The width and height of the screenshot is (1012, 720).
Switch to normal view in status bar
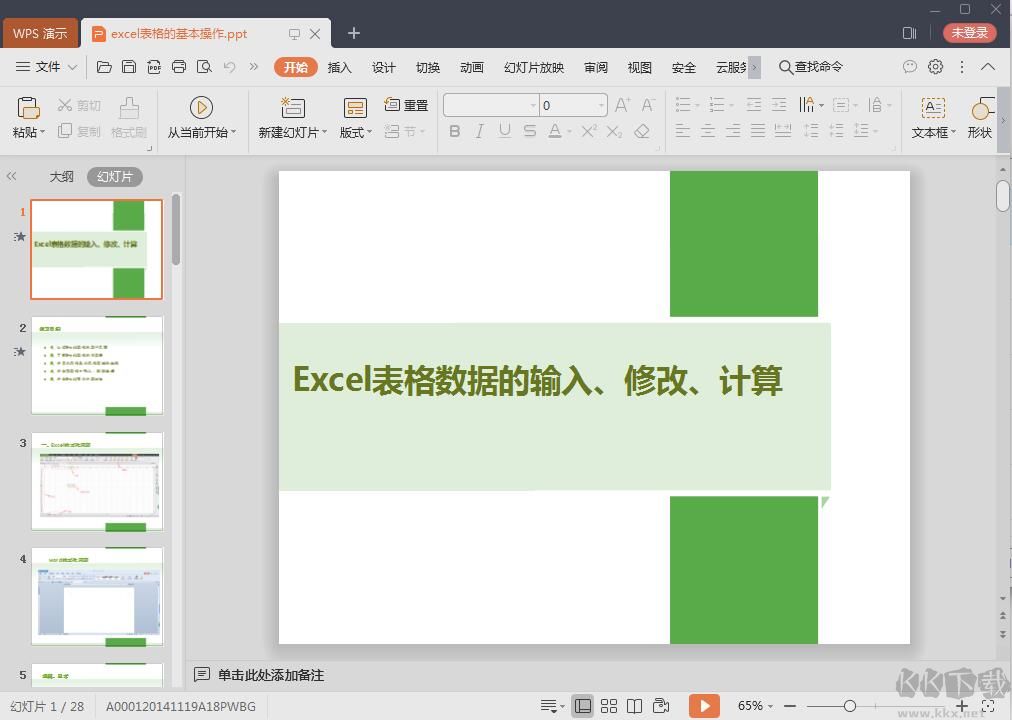(583, 706)
